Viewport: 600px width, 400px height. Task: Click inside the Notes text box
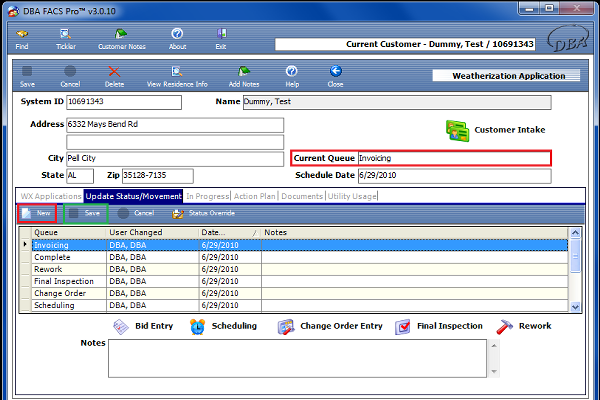(297, 358)
